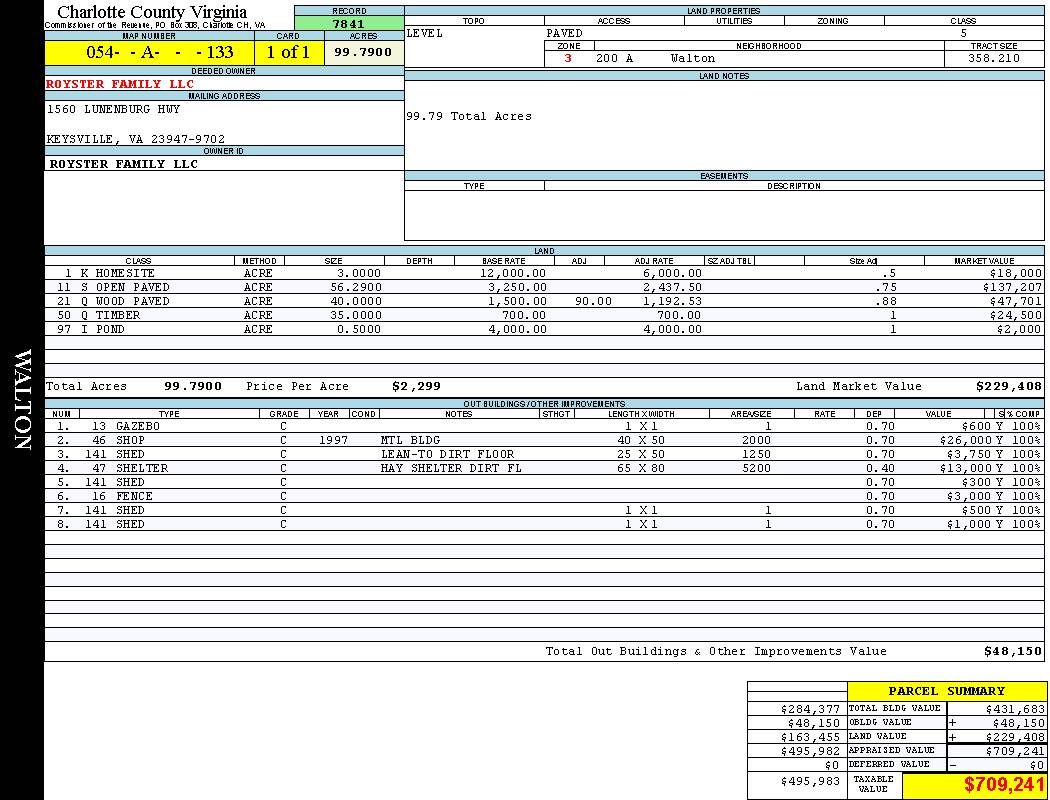The height and width of the screenshot is (800, 1050).
Task: Click the green record number 7841
Action: 348,24
